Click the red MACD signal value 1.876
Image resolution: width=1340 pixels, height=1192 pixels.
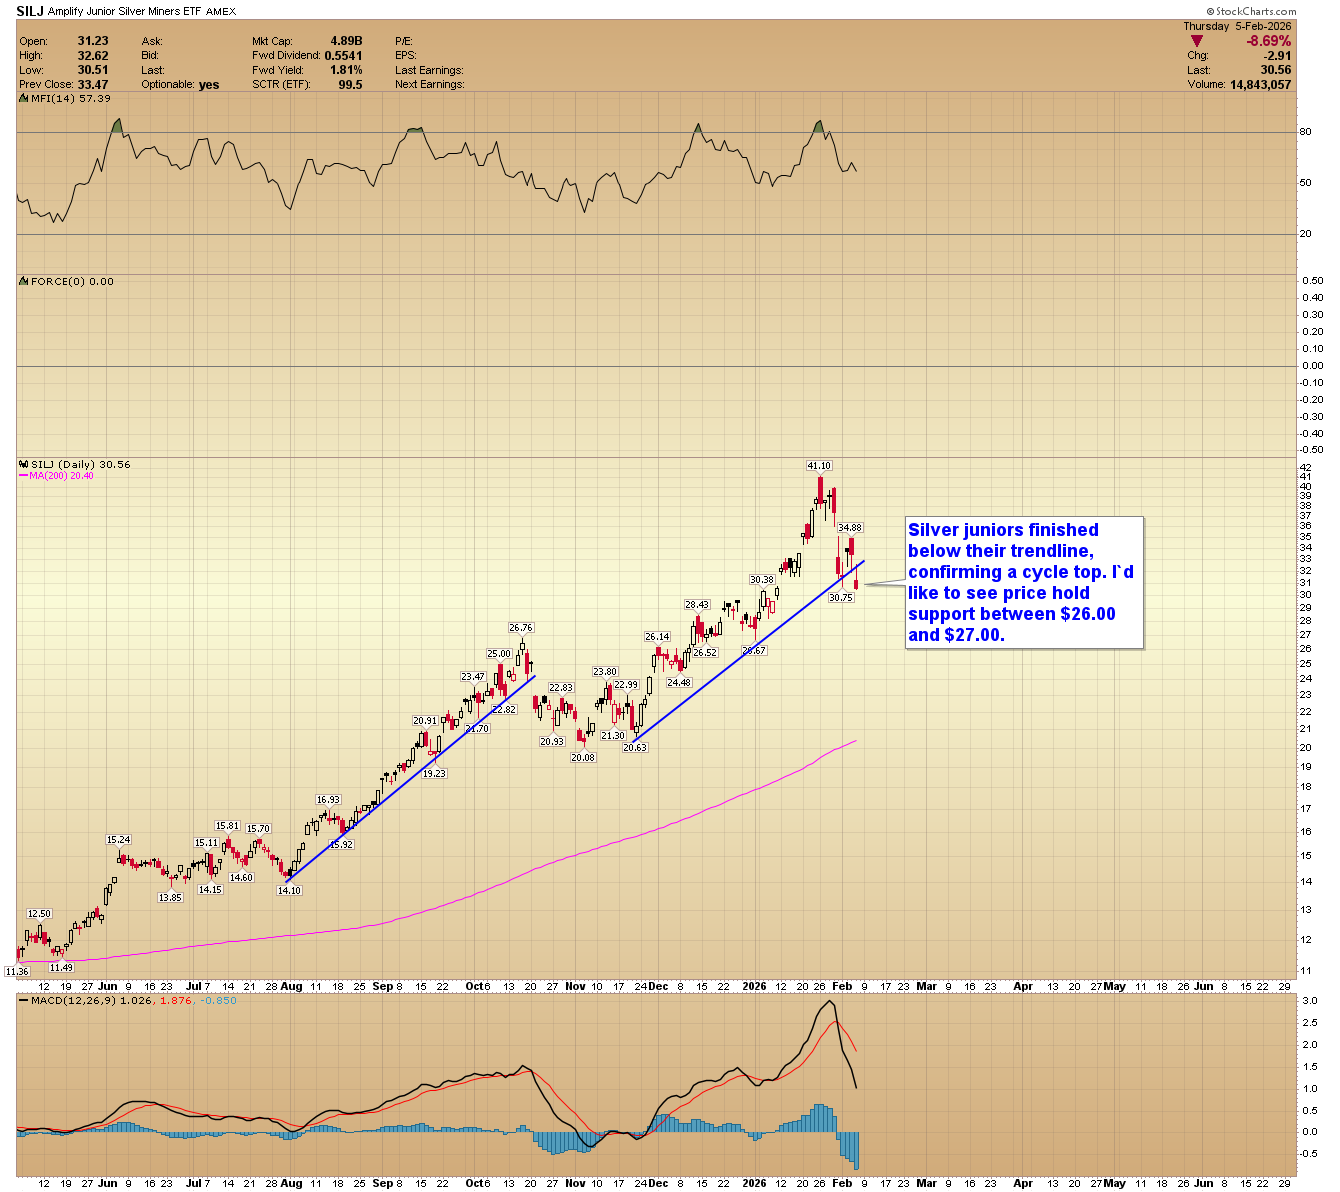point(175,1000)
